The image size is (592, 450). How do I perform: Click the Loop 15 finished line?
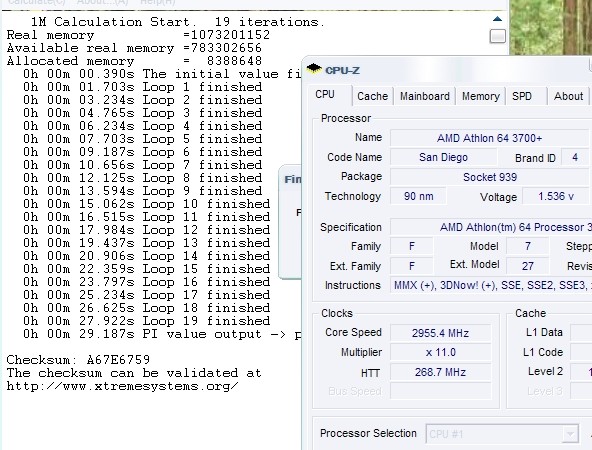tap(146, 269)
